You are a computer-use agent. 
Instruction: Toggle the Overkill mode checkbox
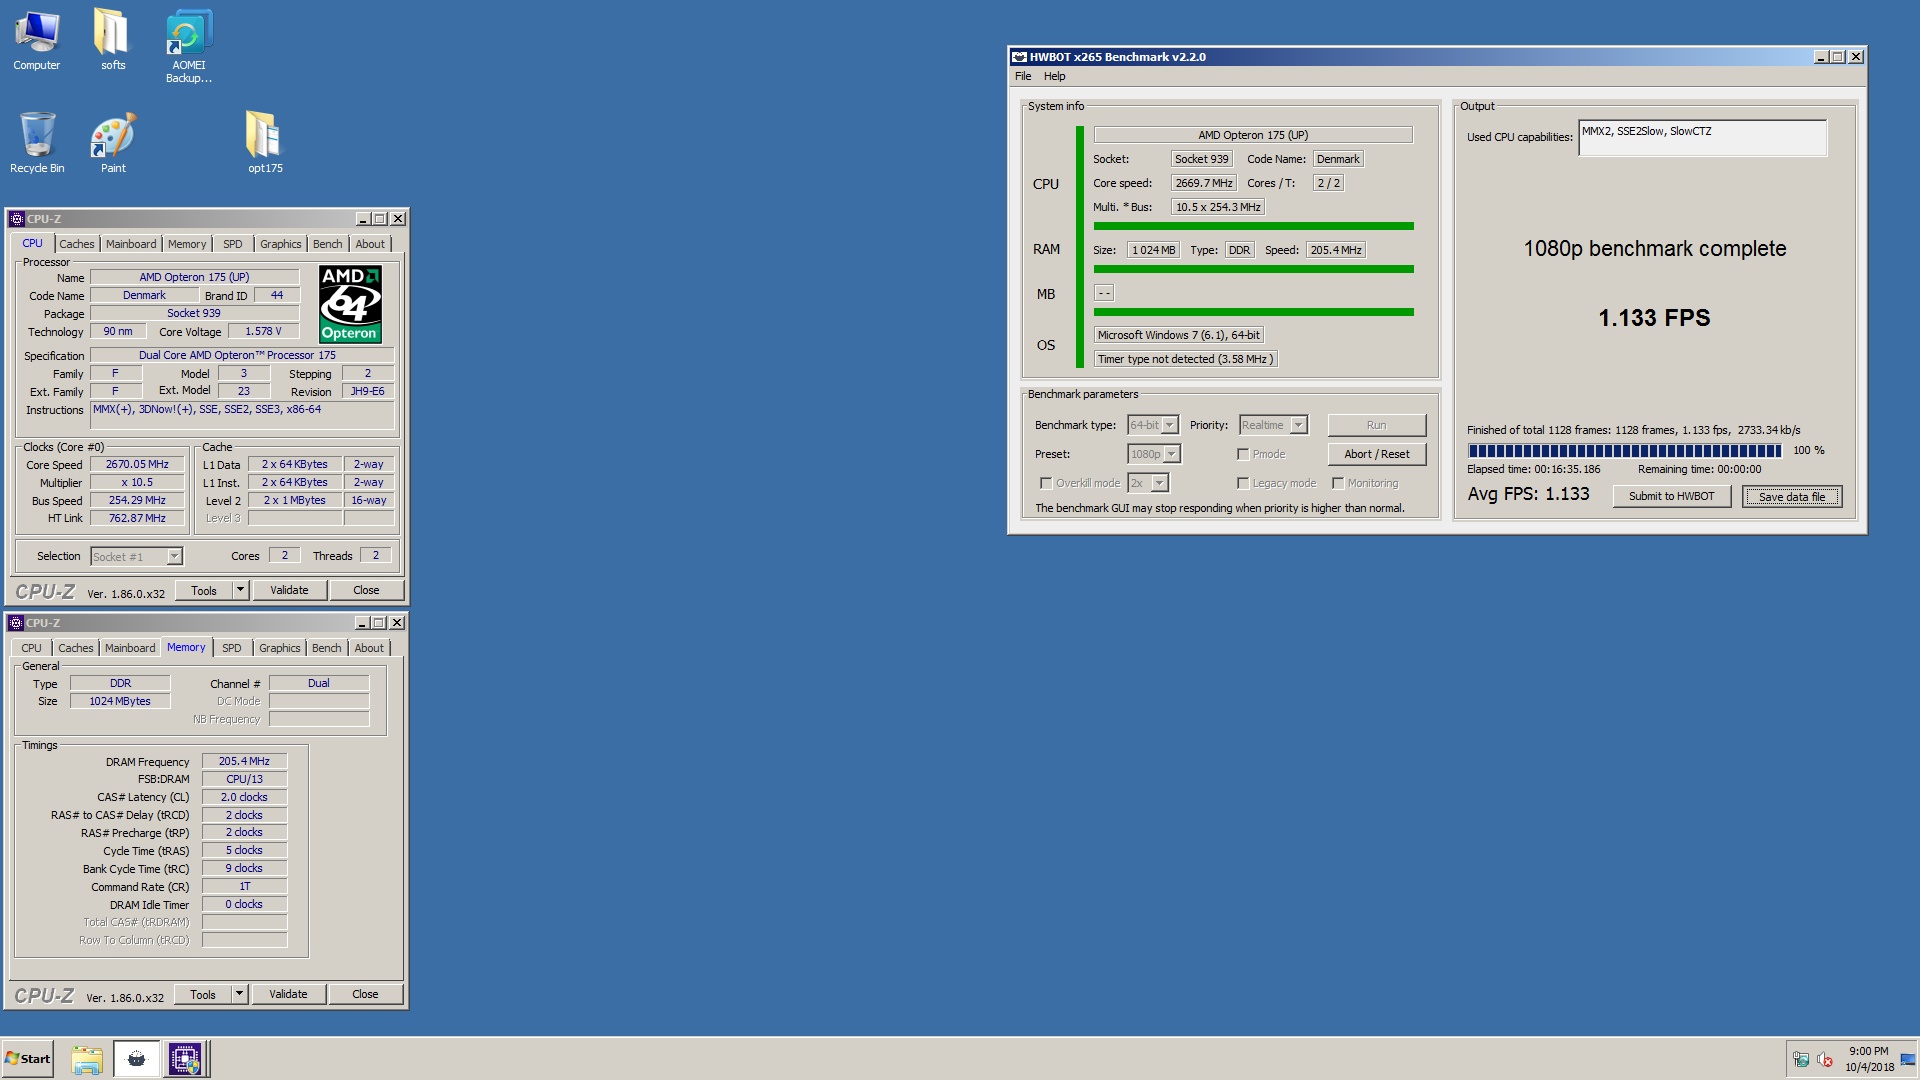(1046, 483)
